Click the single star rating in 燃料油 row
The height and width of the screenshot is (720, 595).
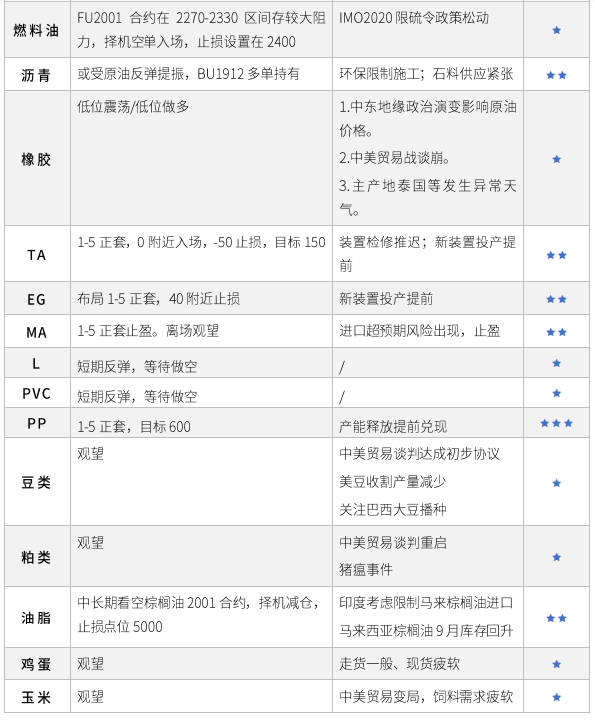click(556, 30)
